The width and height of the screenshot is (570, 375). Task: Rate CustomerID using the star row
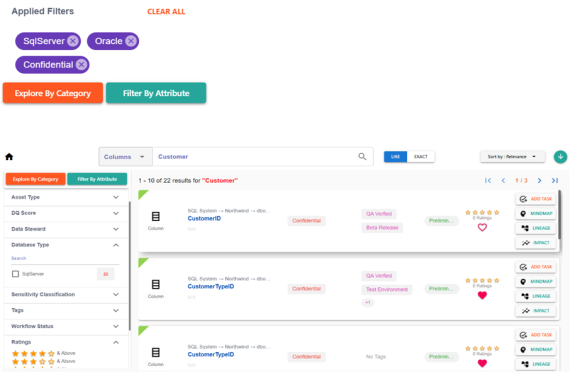pos(482,212)
